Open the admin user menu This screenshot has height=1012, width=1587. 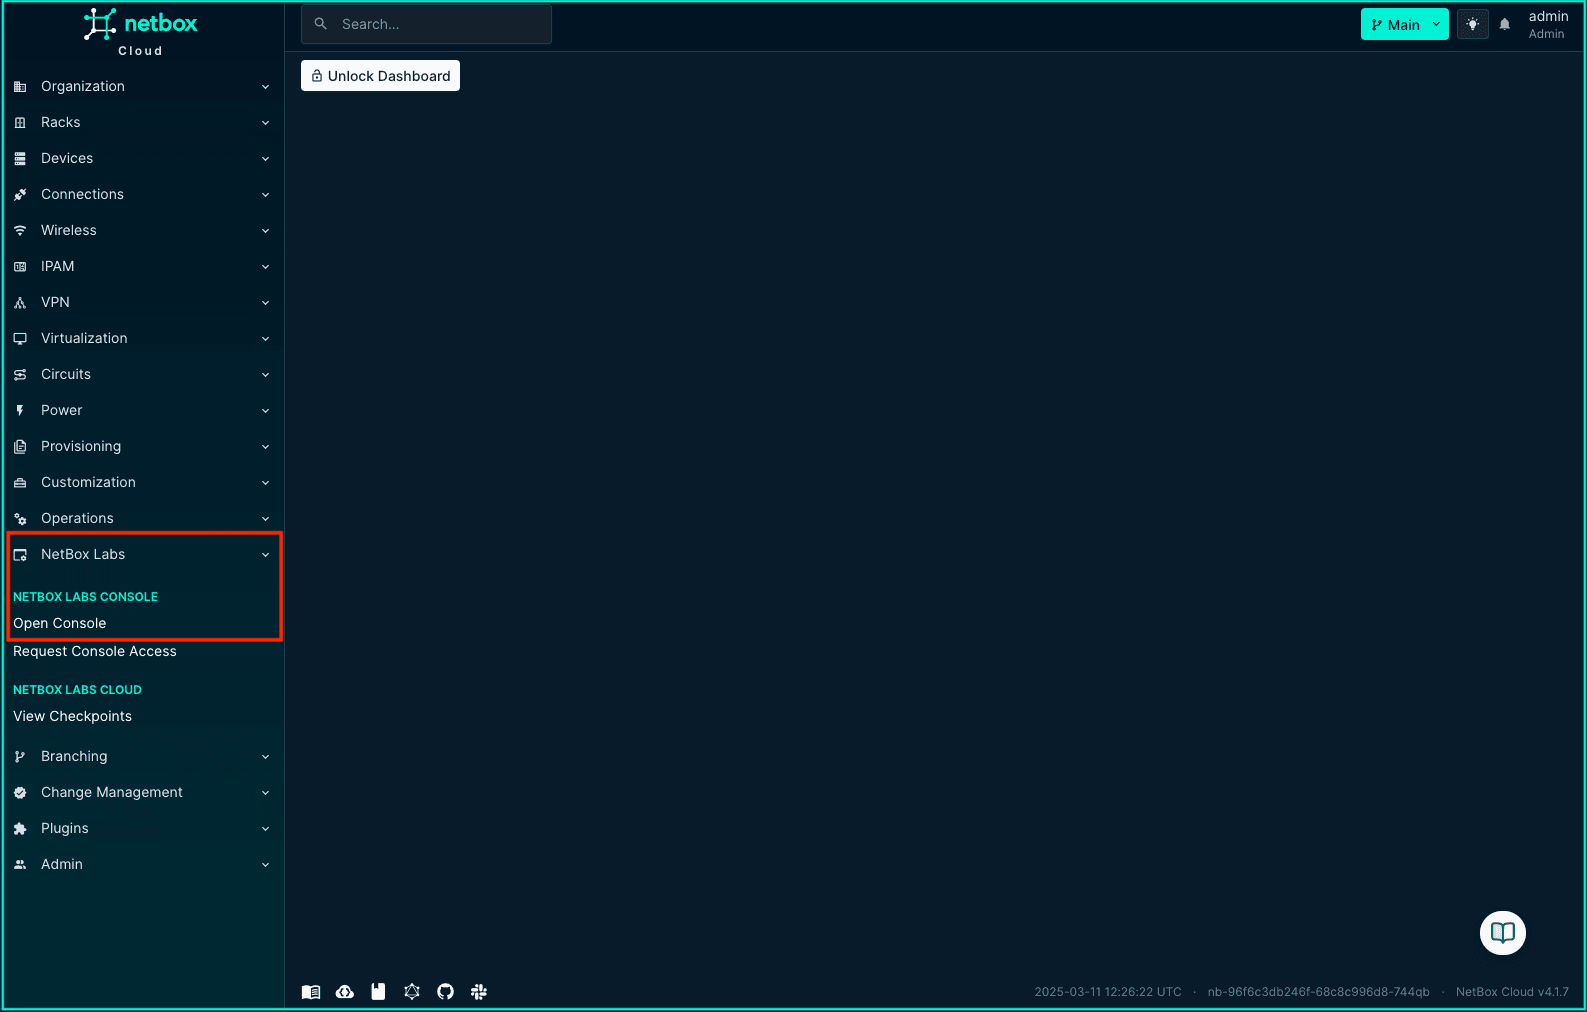pos(1548,24)
